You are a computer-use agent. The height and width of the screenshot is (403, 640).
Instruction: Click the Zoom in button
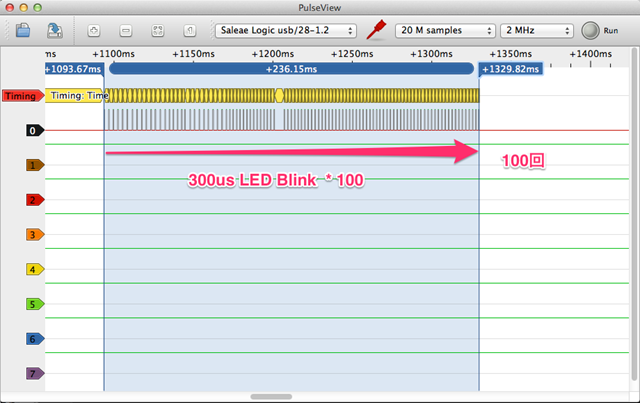tap(95, 31)
